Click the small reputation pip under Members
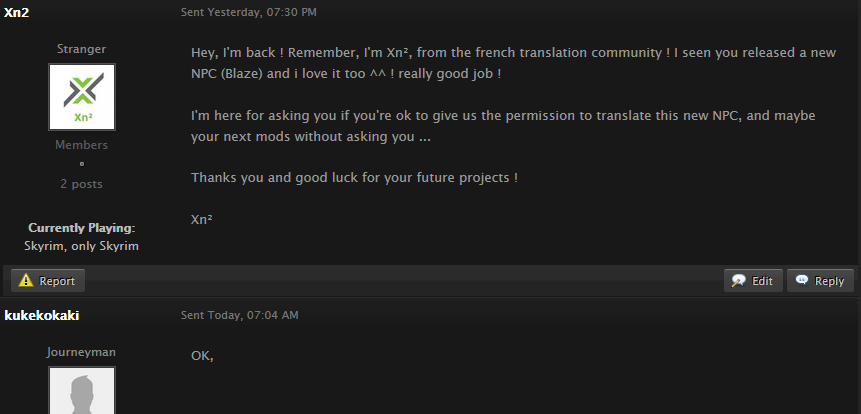This screenshot has width=861, height=414. pos(82,164)
